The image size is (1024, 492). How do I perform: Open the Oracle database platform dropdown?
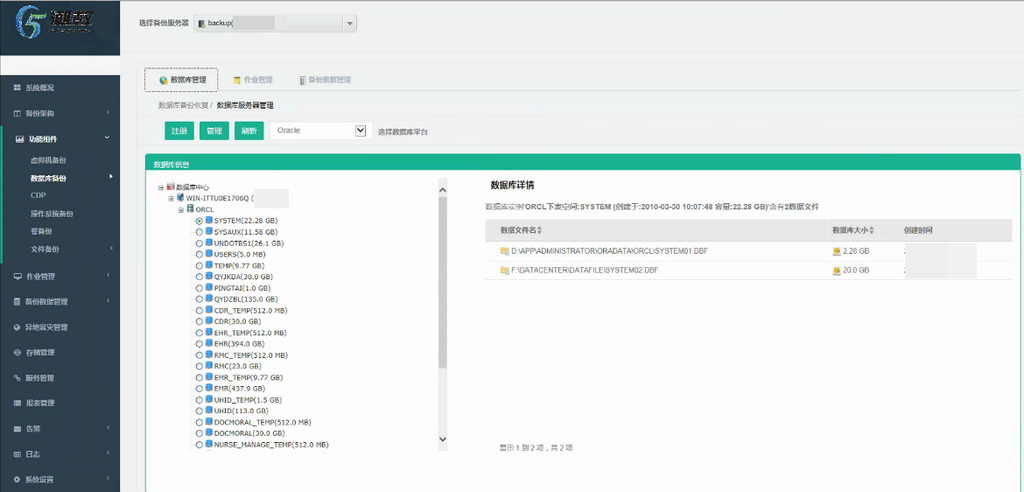click(x=320, y=131)
